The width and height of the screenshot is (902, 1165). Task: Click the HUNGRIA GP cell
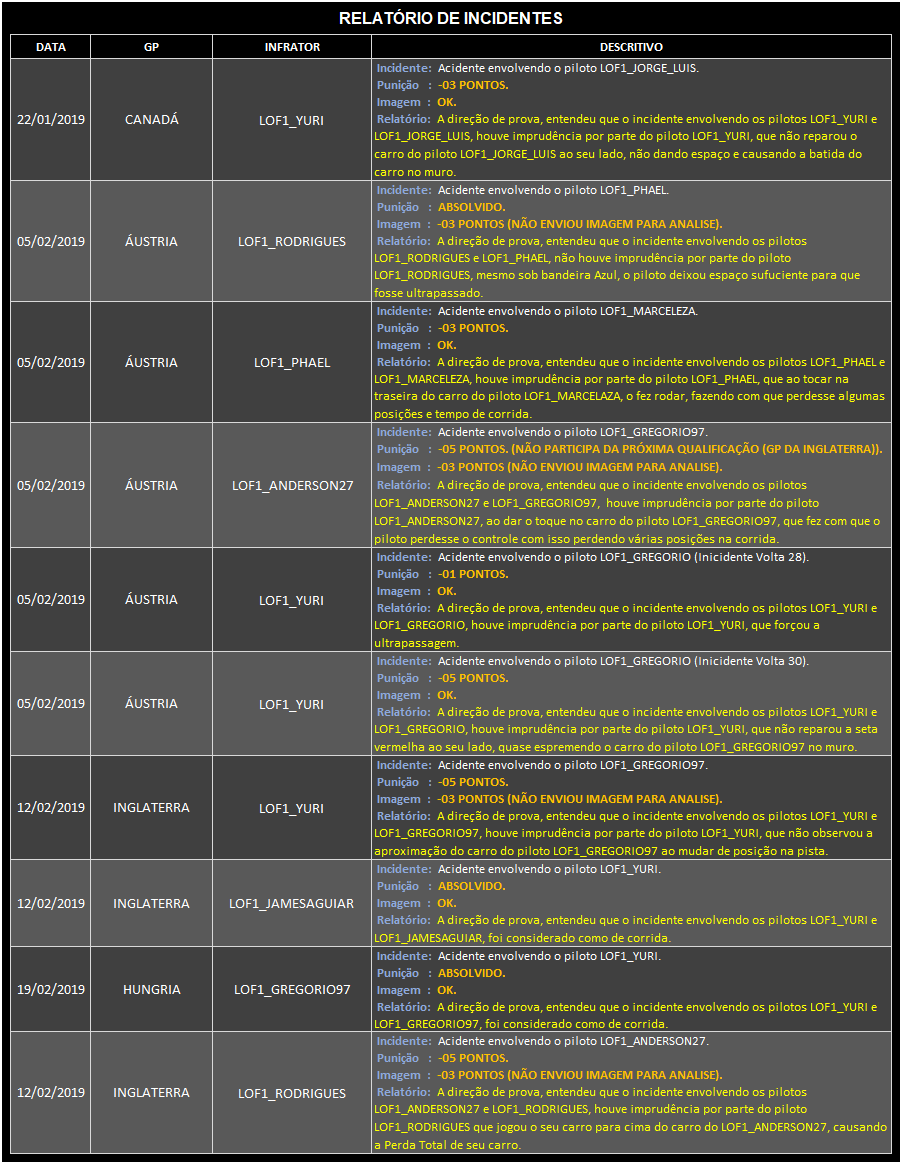click(x=152, y=990)
